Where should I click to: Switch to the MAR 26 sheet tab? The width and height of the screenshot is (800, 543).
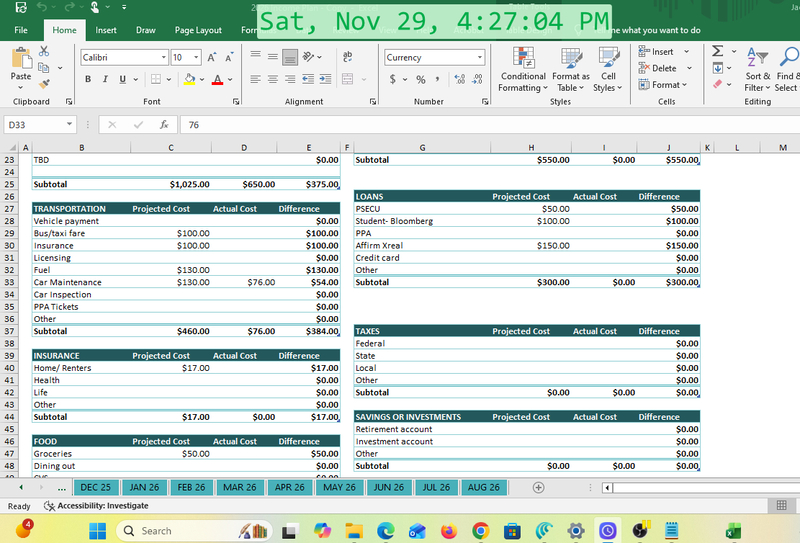pos(240,487)
